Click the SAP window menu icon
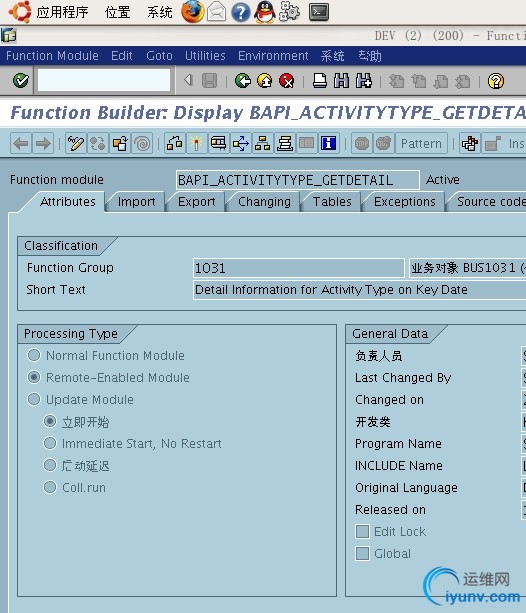526x613 pixels. 8,35
